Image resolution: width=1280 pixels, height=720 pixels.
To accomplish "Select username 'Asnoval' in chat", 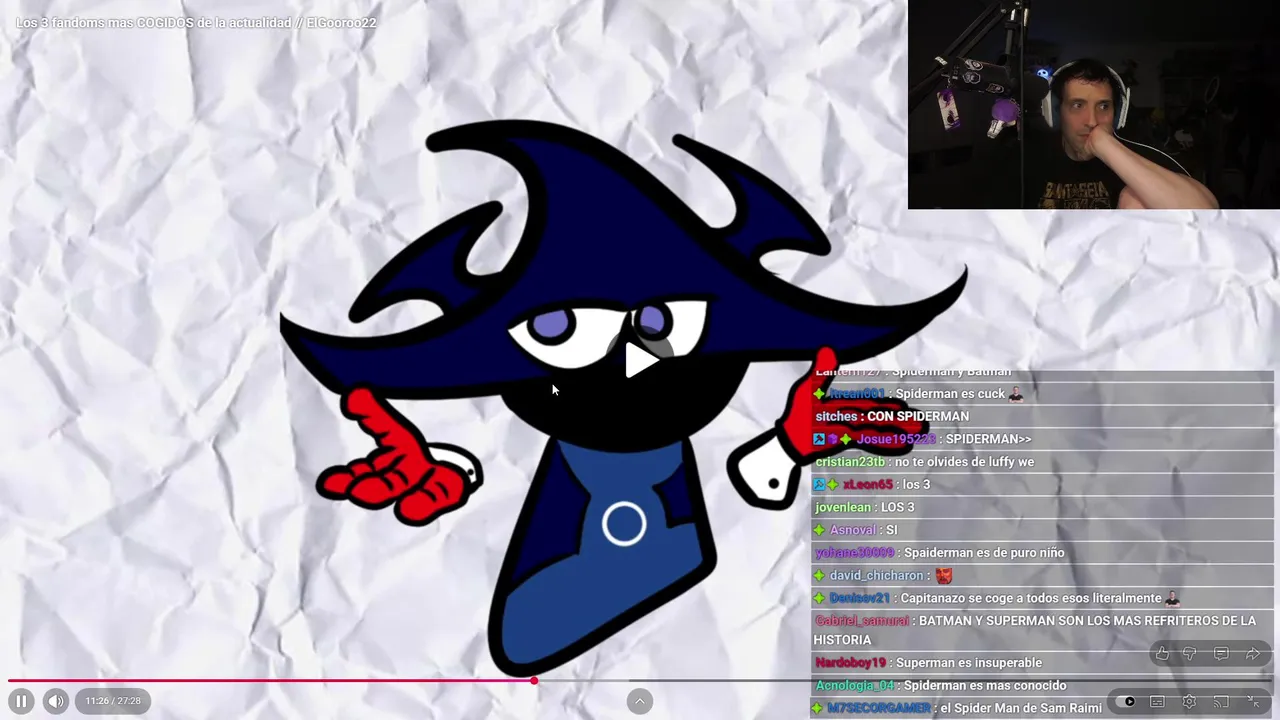I will 852,530.
